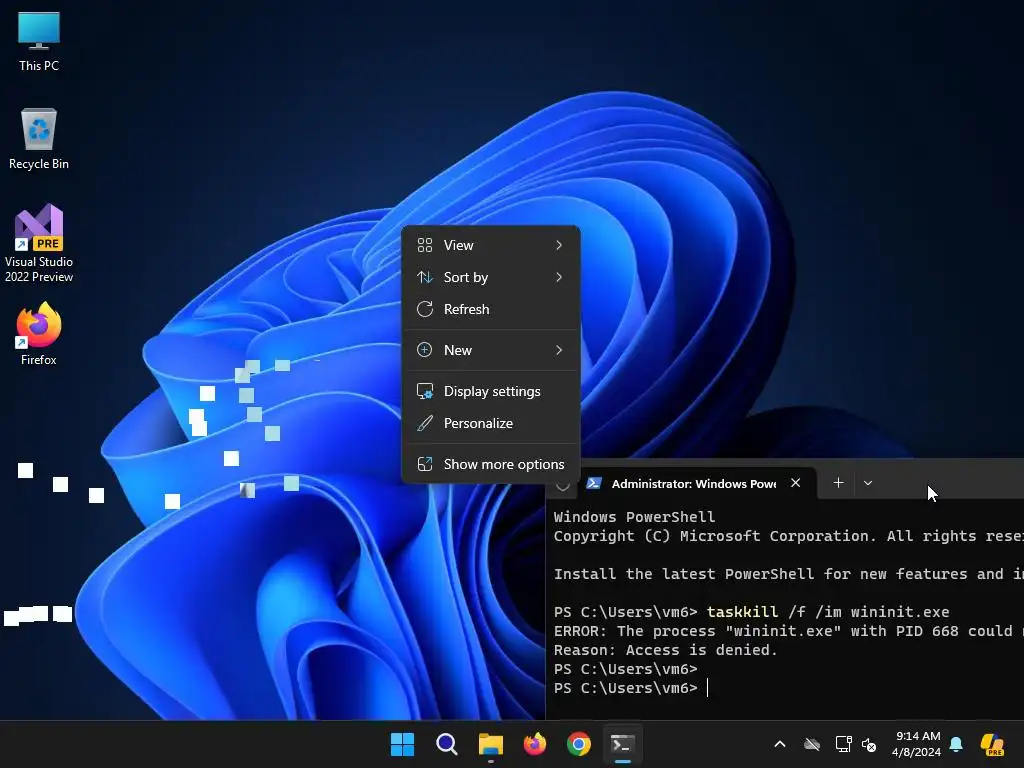This screenshot has height=768, width=1024.
Task: Open the terminal profile dropdown
Action: point(868,483)
